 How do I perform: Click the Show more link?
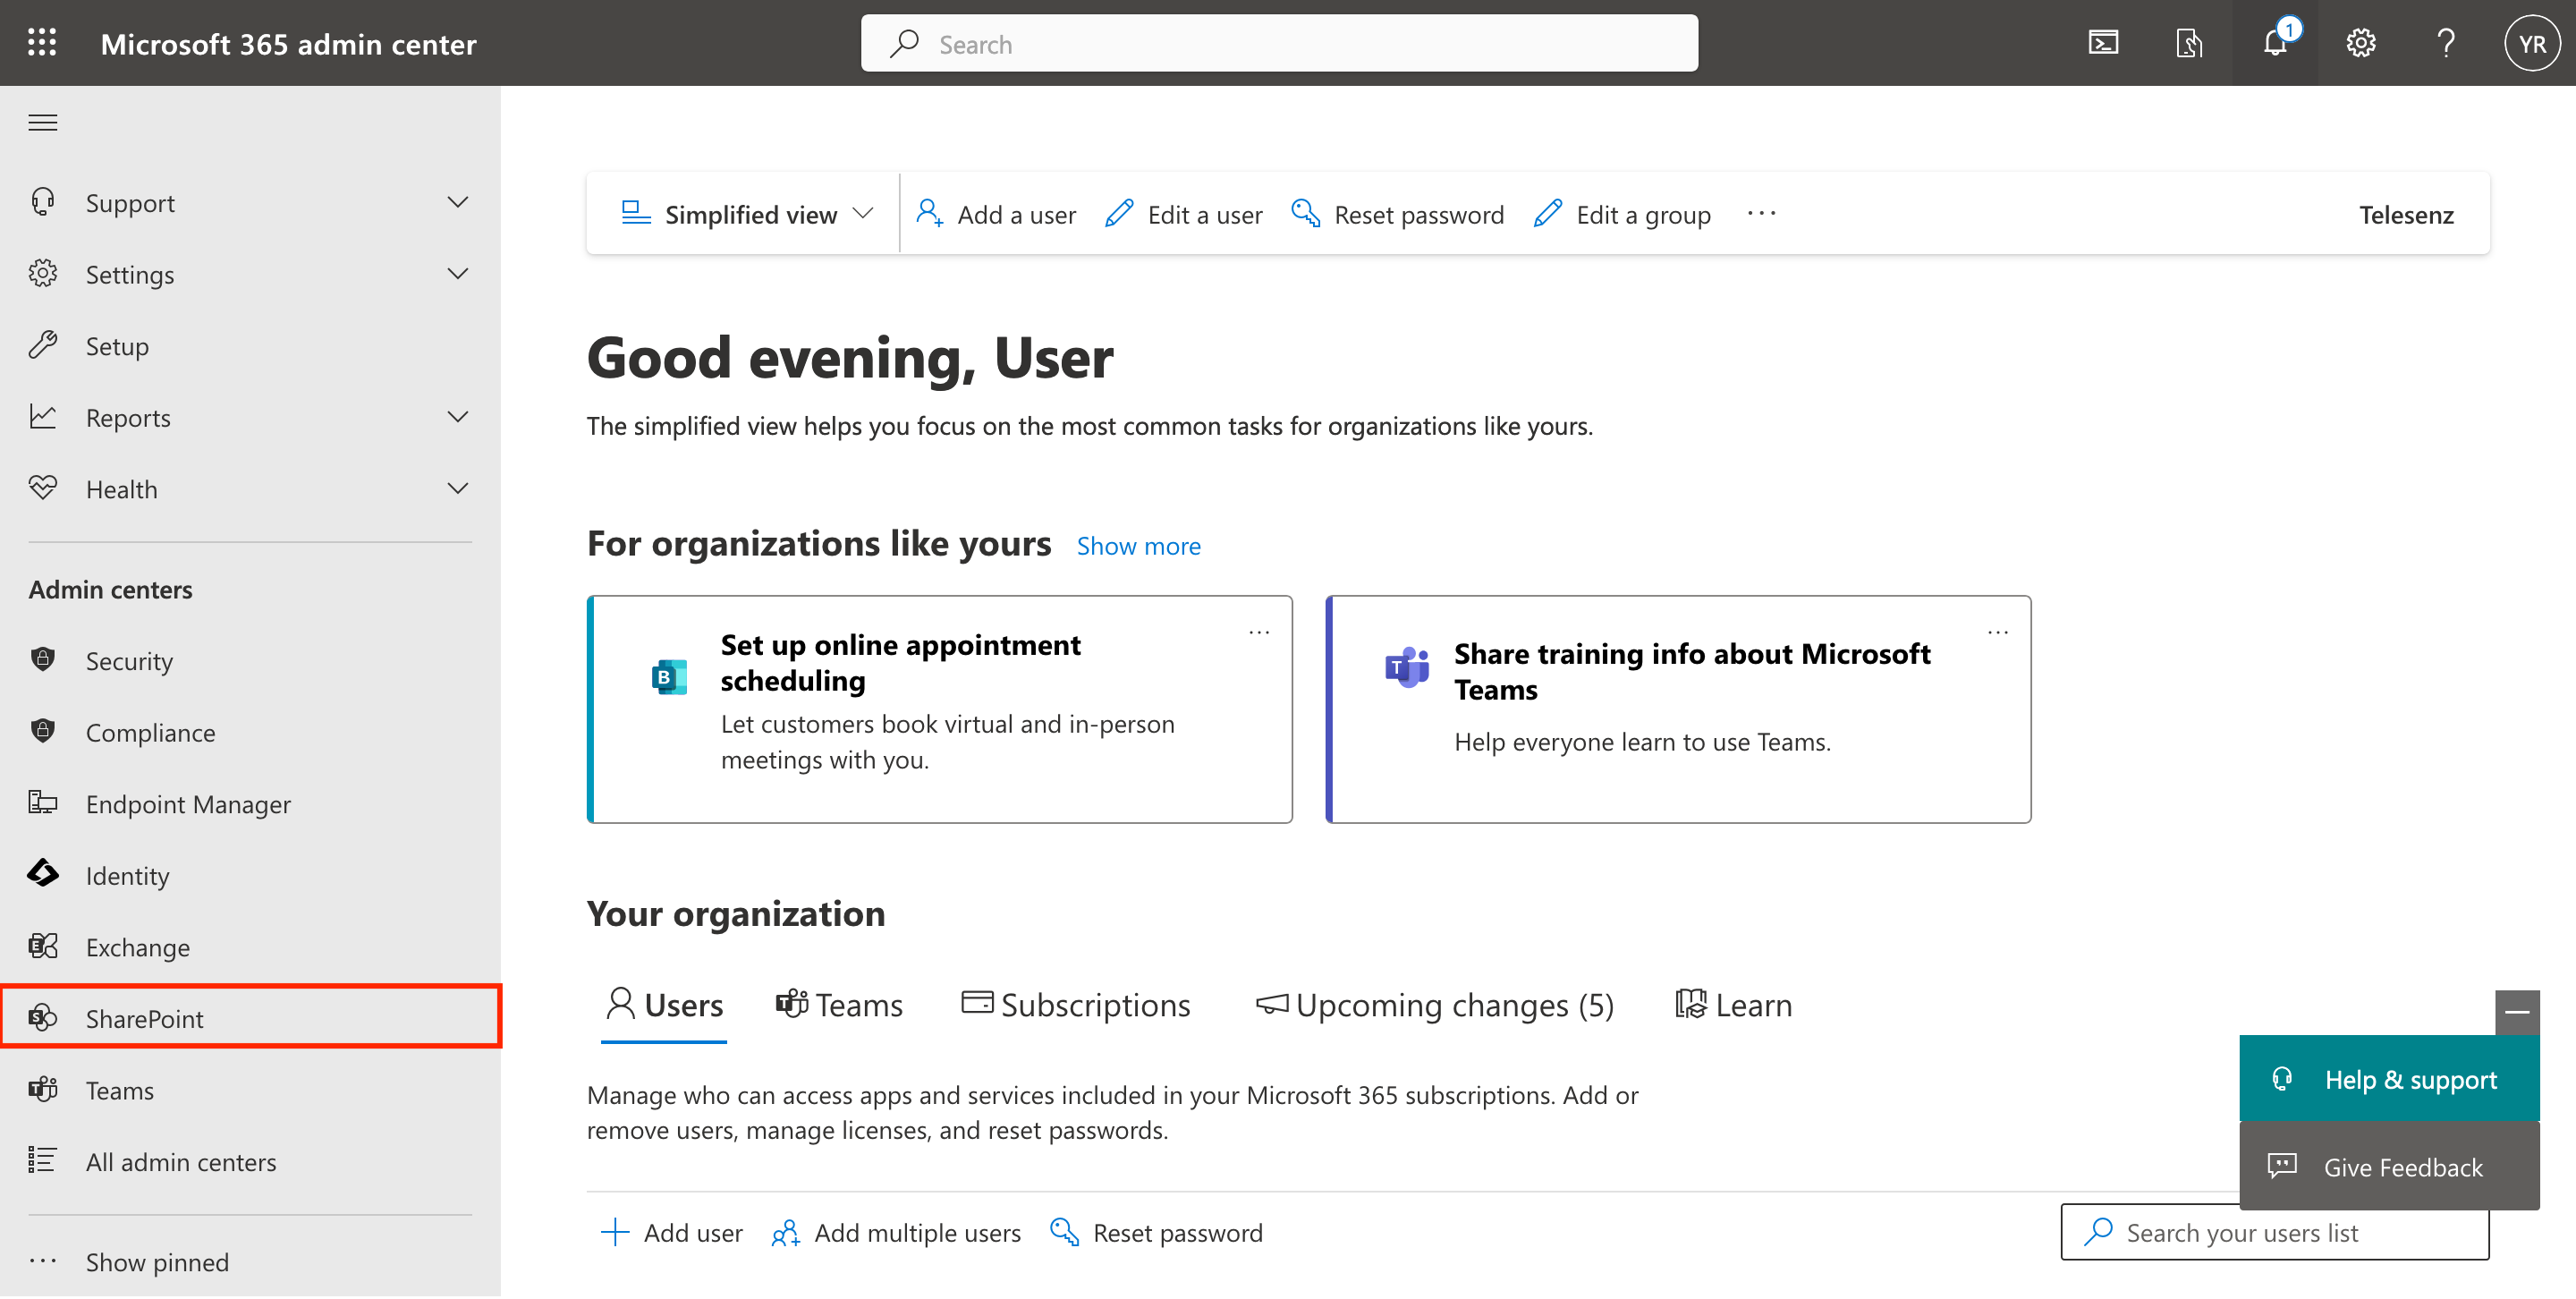click(1138, 546)
